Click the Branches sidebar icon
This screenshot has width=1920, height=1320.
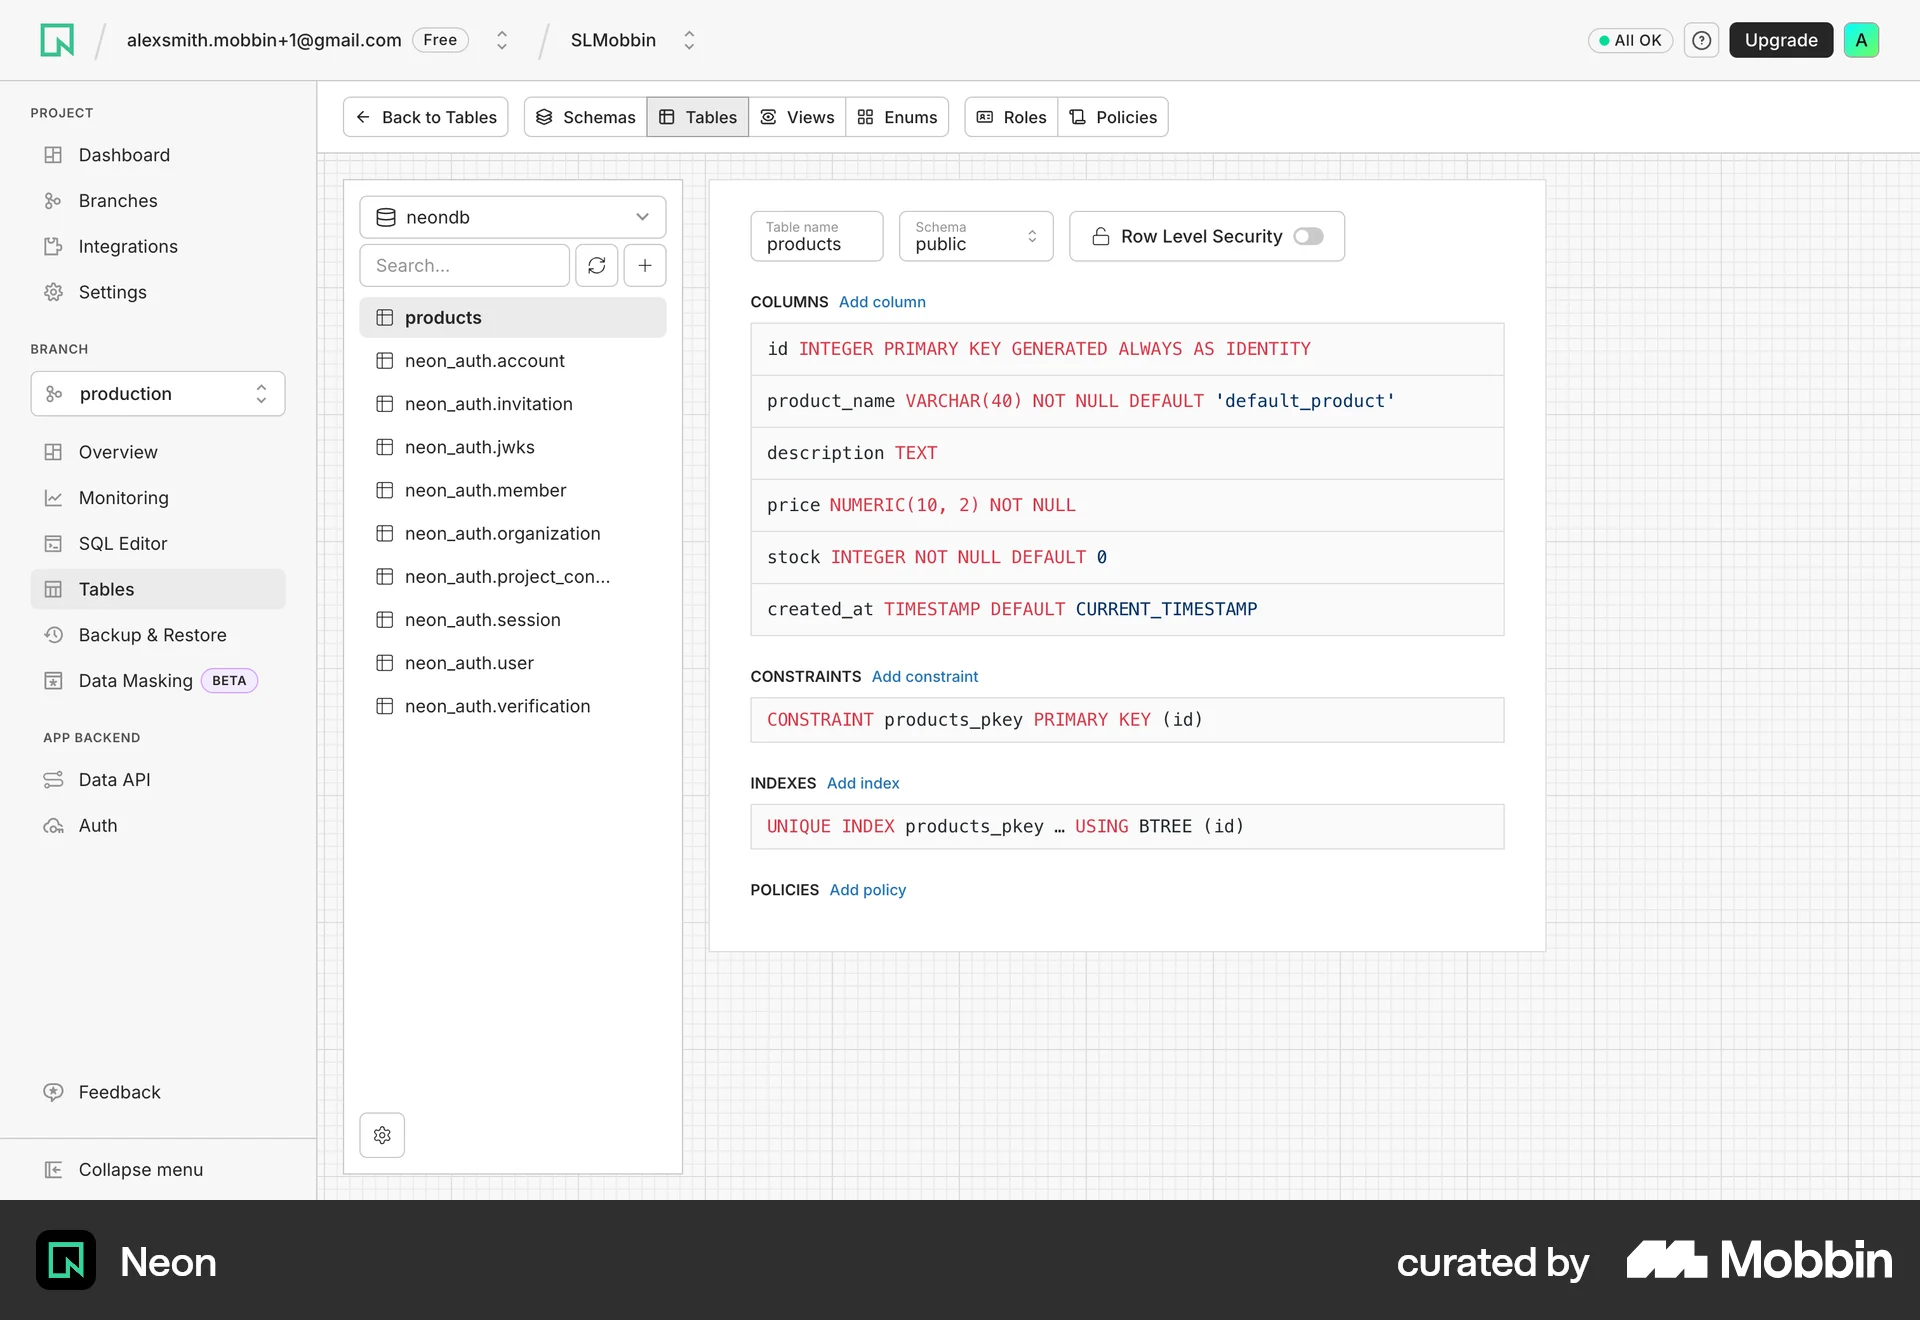53,201
